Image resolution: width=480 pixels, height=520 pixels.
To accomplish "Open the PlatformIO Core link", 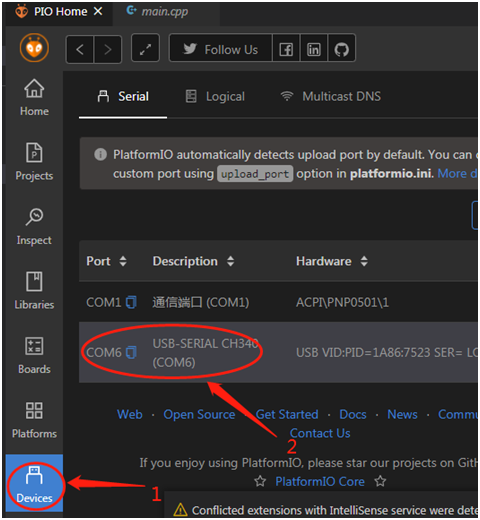I will point(320,481).
